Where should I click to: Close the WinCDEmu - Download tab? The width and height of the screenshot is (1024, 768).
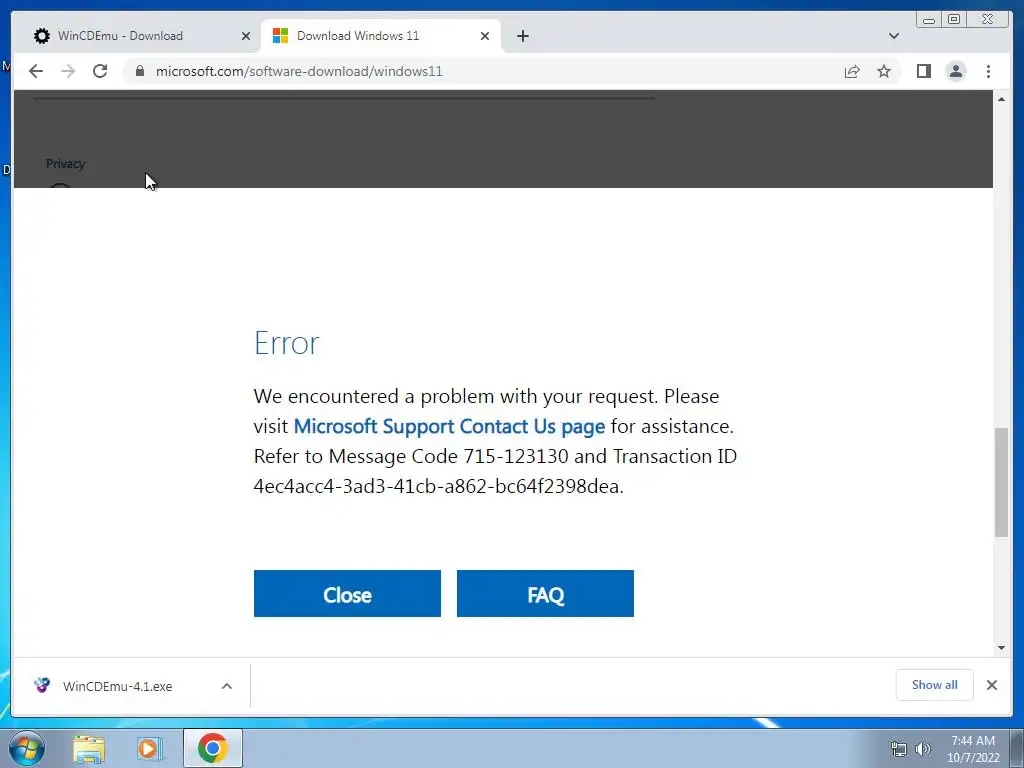246,36
